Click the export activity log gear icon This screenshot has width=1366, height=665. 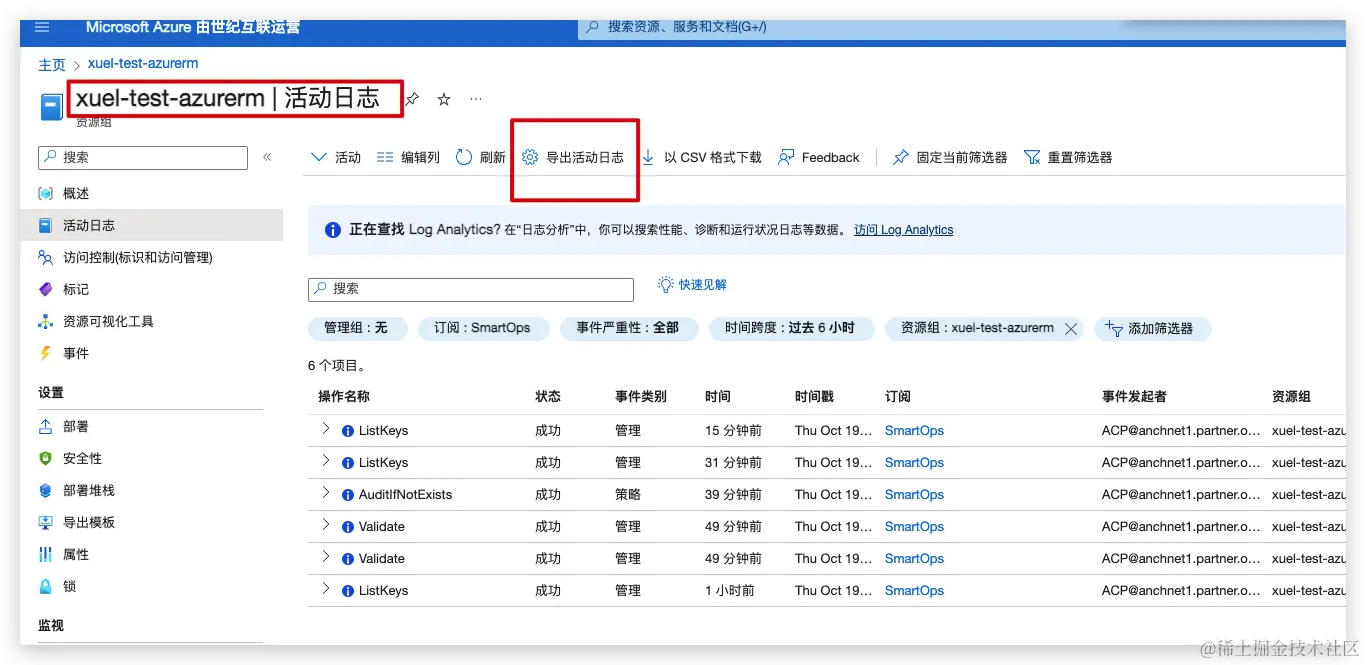pyautogui.click(x=530, y=157)
